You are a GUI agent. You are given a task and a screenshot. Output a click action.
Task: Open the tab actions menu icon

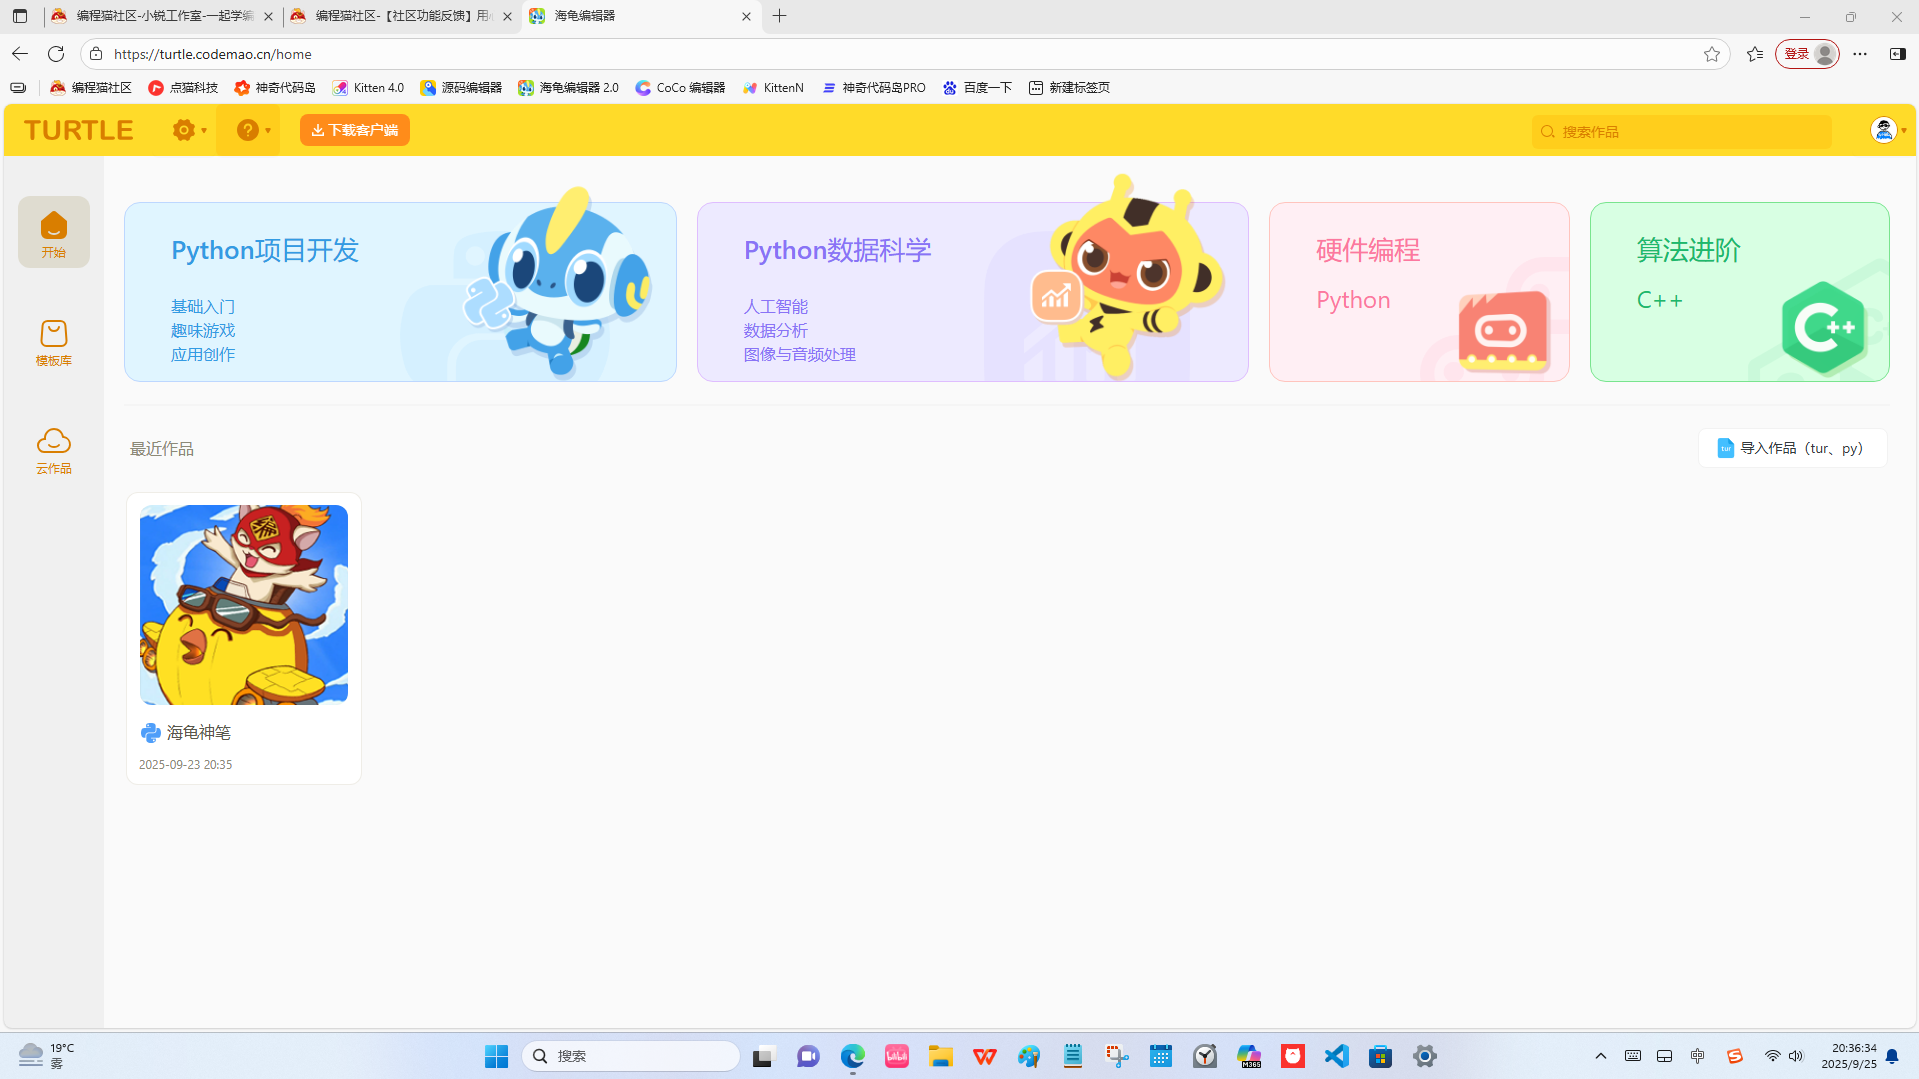click(x=20, y=16)
